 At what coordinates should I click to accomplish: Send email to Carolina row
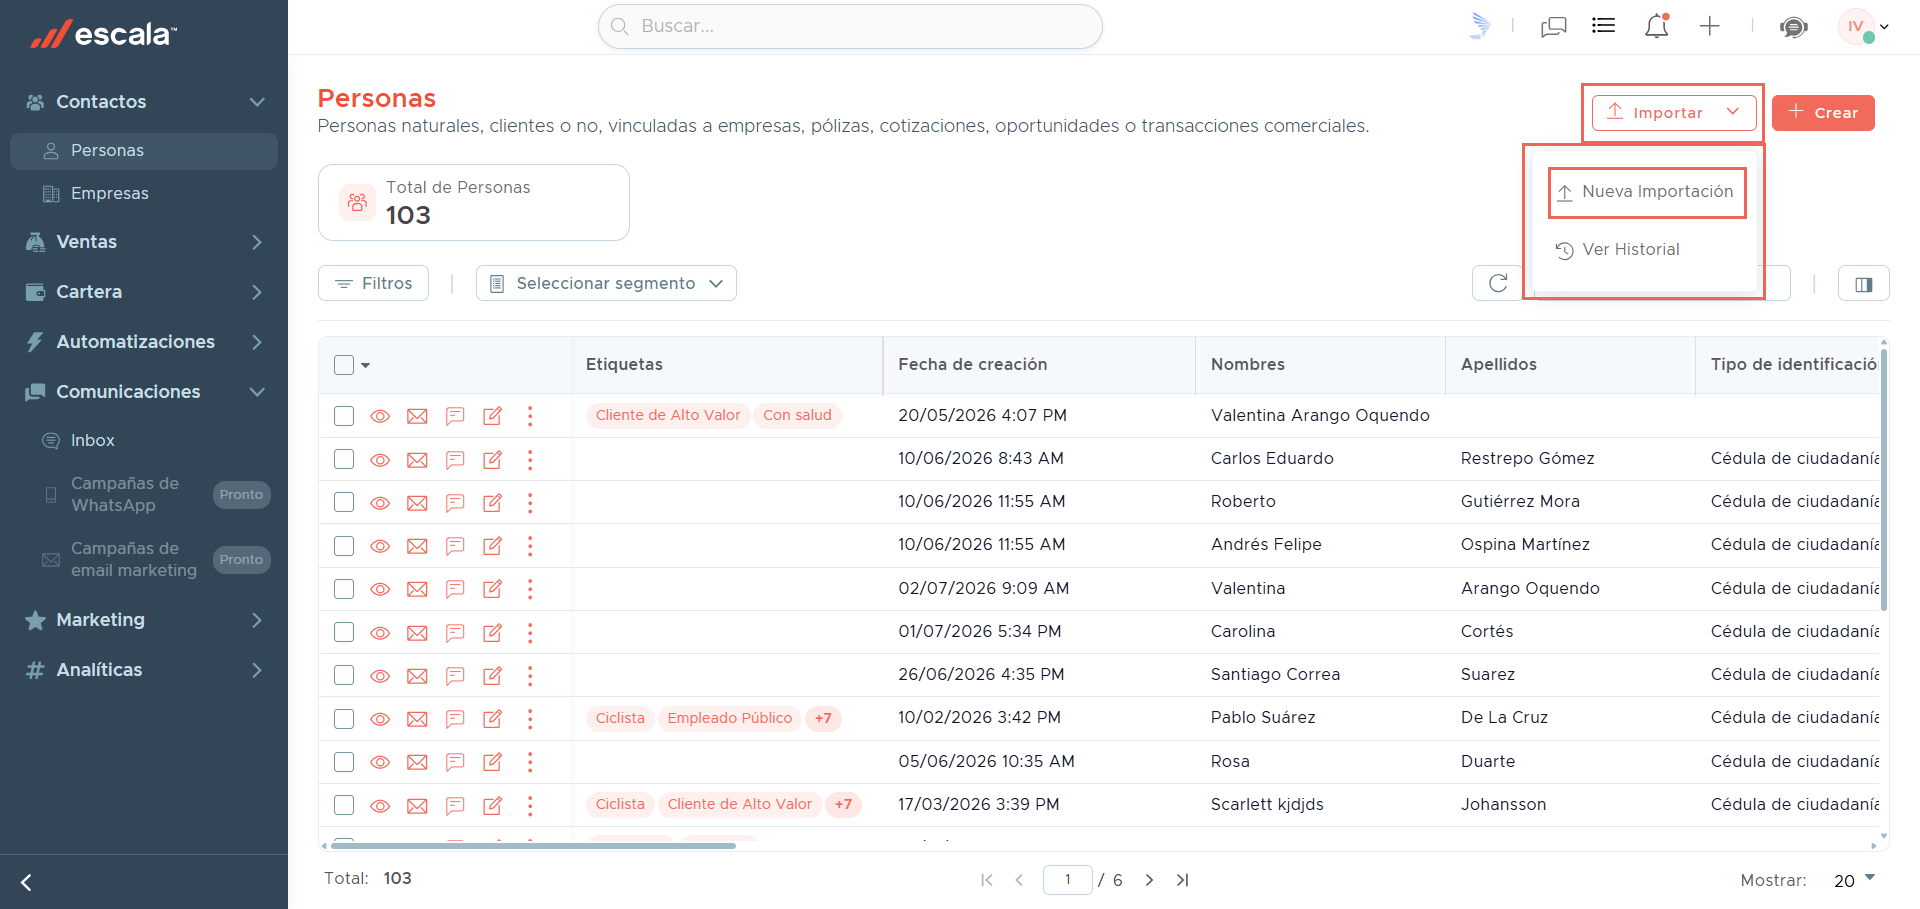417,633
